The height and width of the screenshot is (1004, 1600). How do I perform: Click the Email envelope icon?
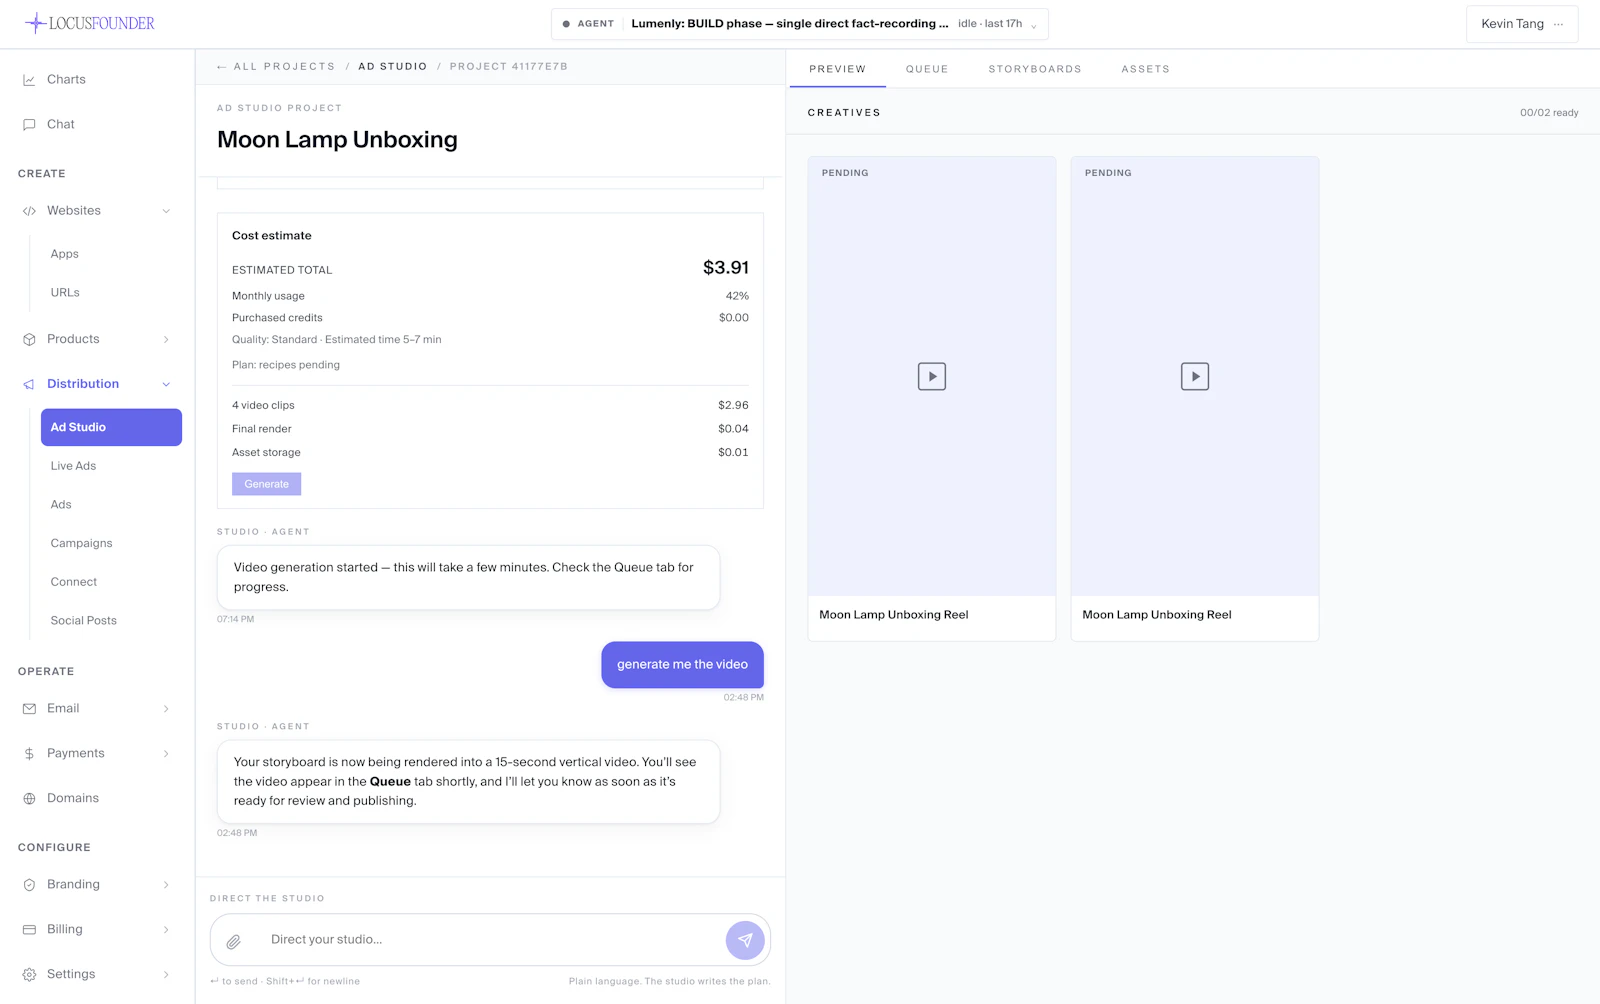(29, 709)
